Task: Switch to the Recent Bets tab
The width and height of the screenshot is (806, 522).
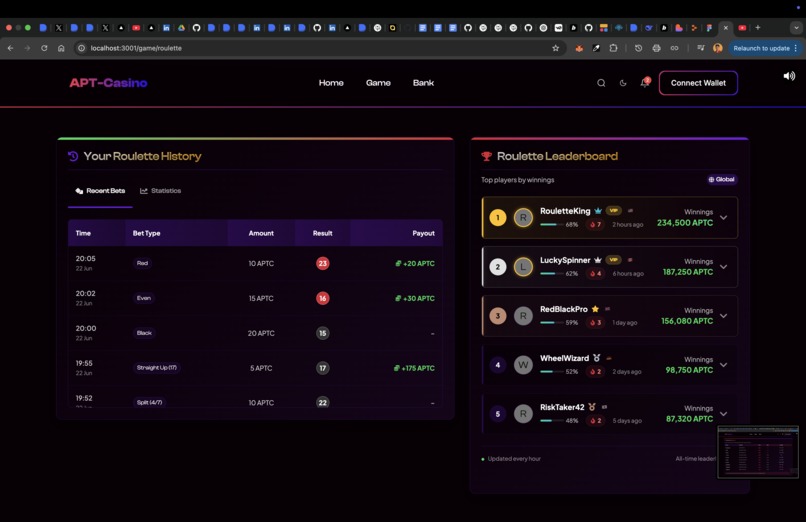Action: click(x=100, y=191)
